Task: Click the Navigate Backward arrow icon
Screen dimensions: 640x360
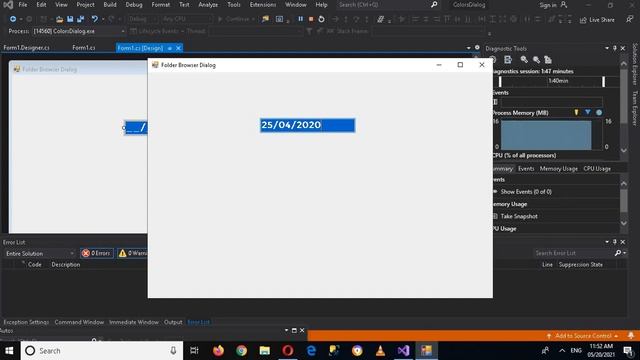Action: click(13, 19)
